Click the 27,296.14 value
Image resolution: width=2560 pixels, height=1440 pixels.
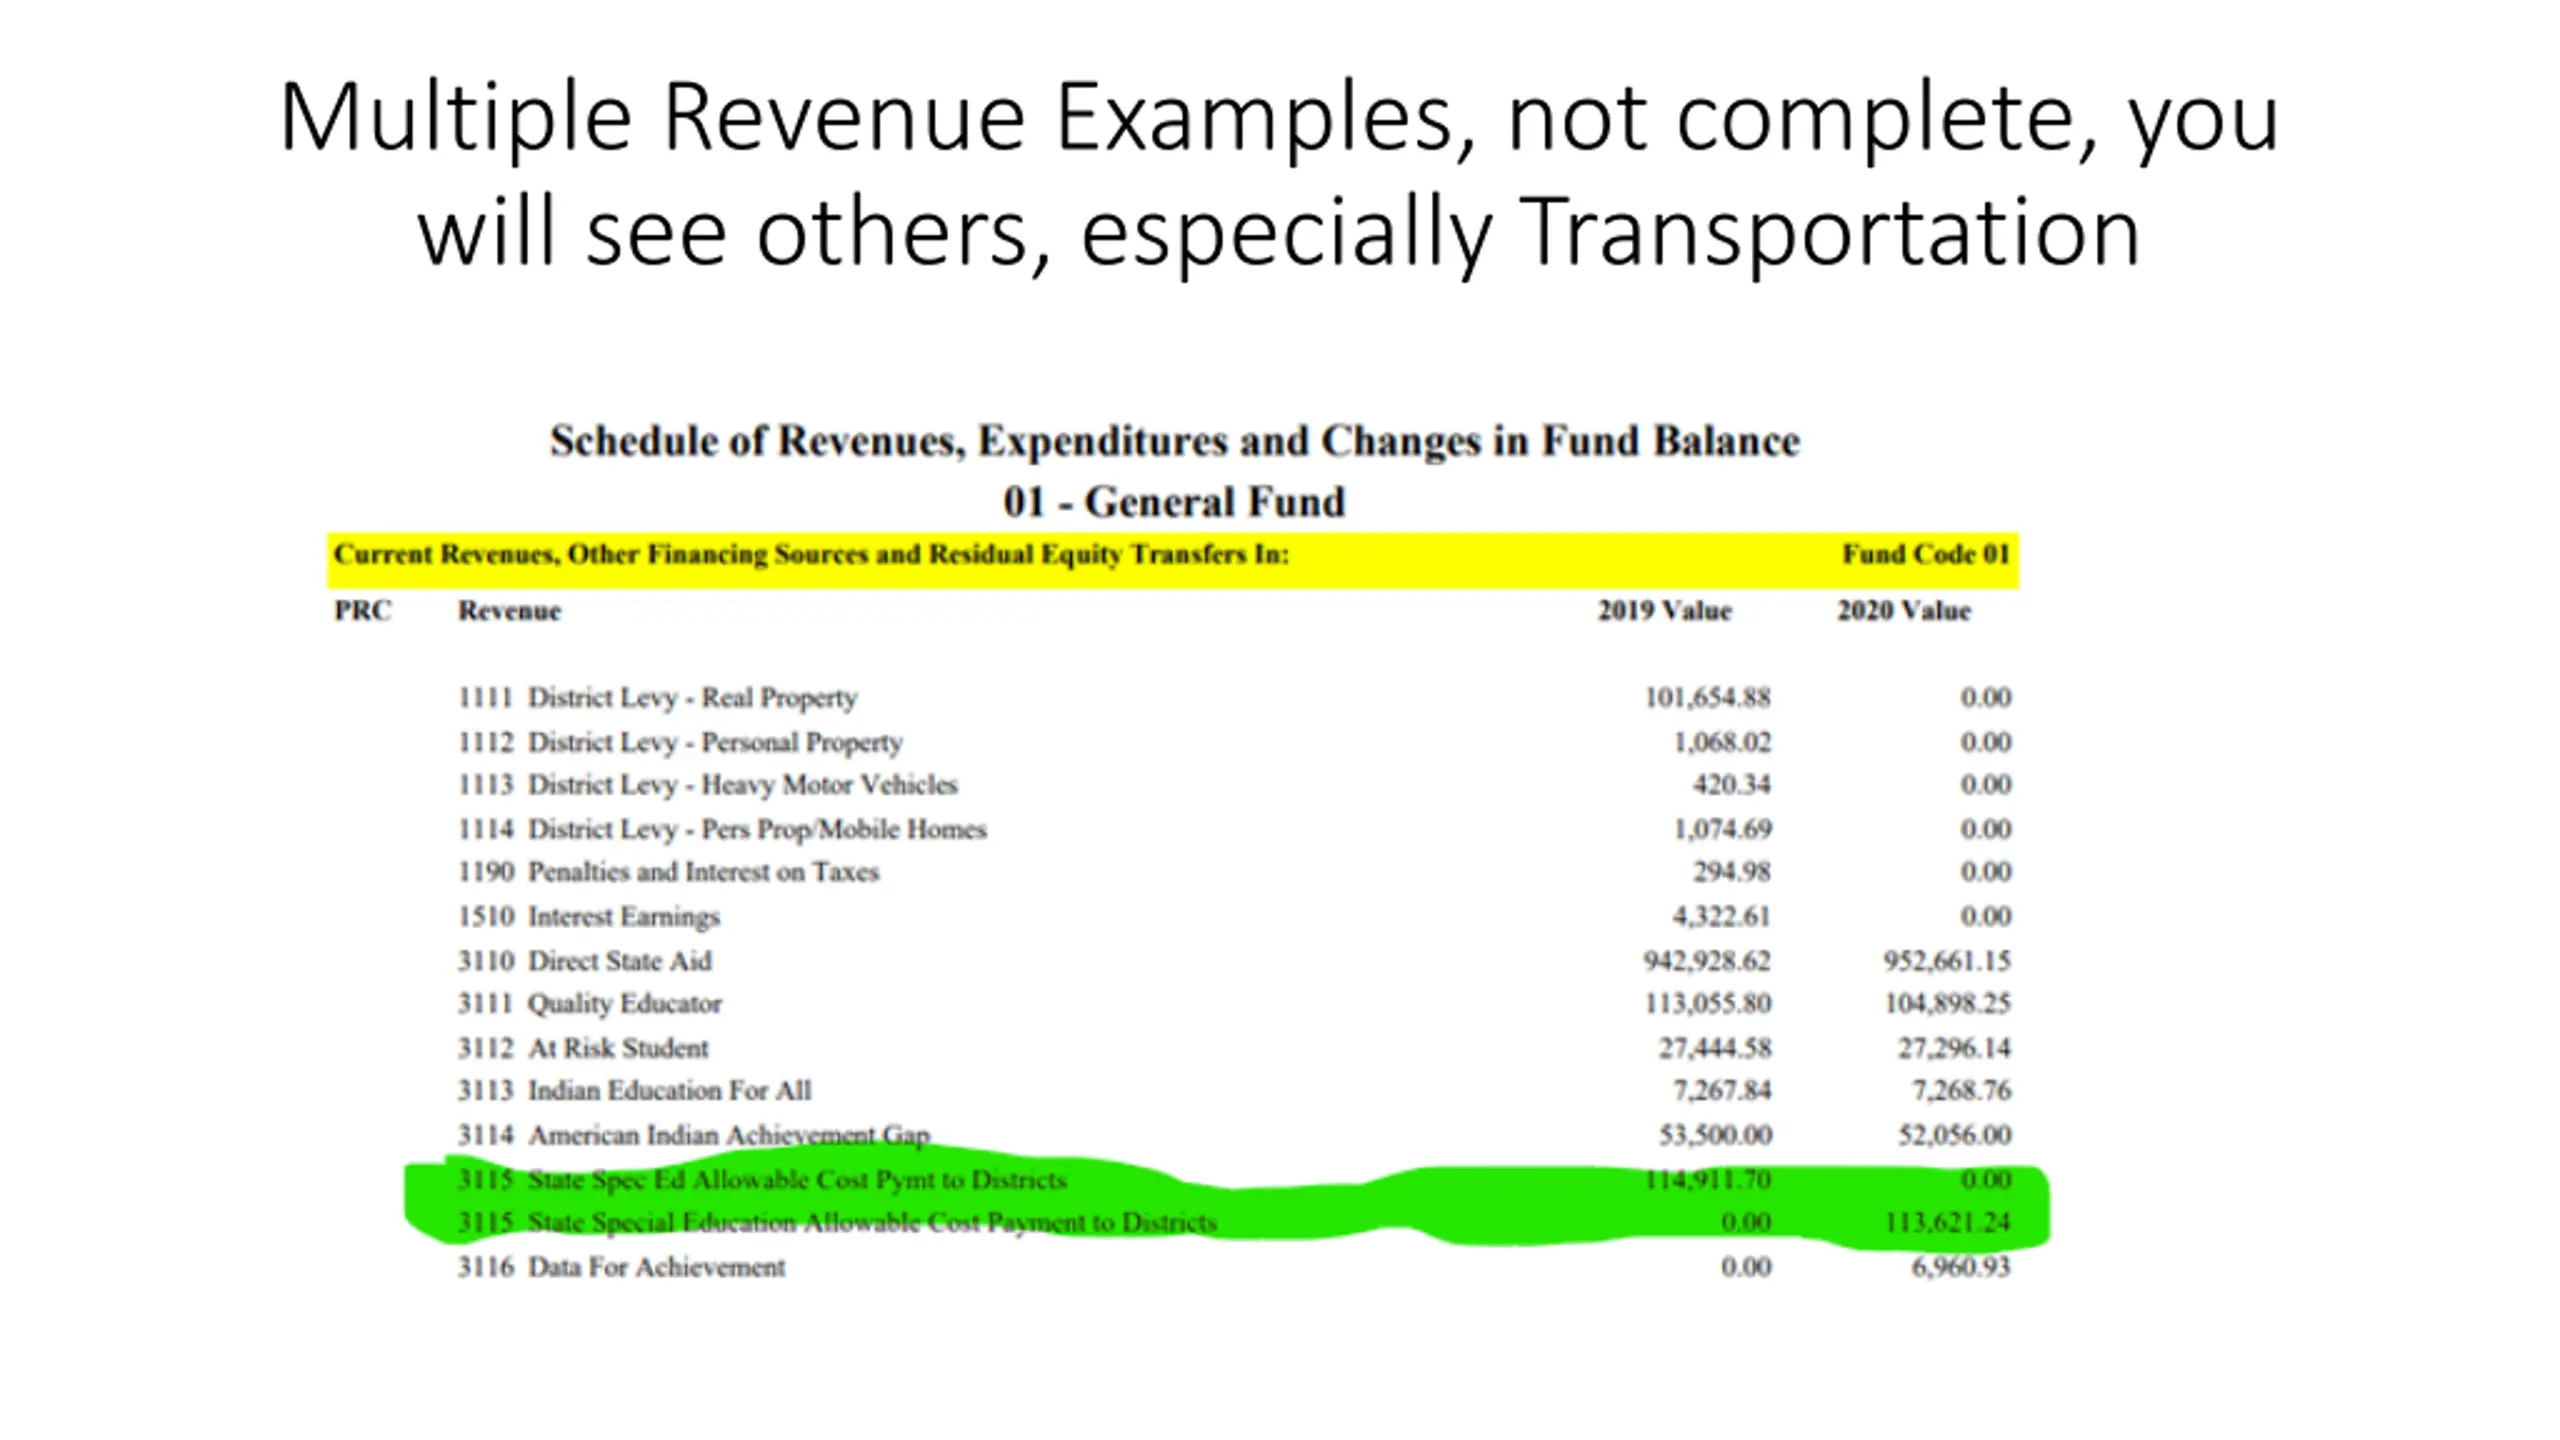(1954, 1048)
